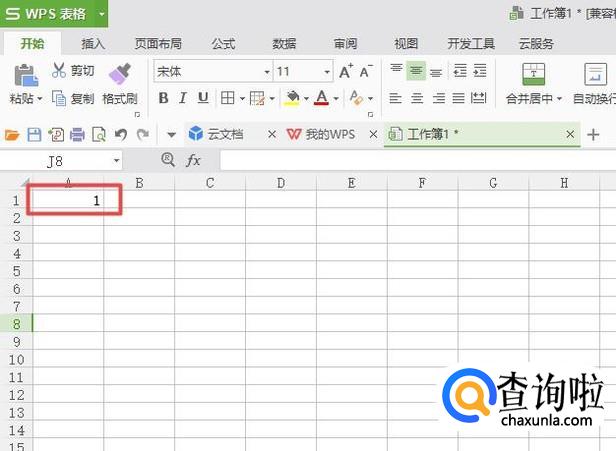Screen dimensions: 616x451
Task: Toggle Bold formatting
Action: 162,98
